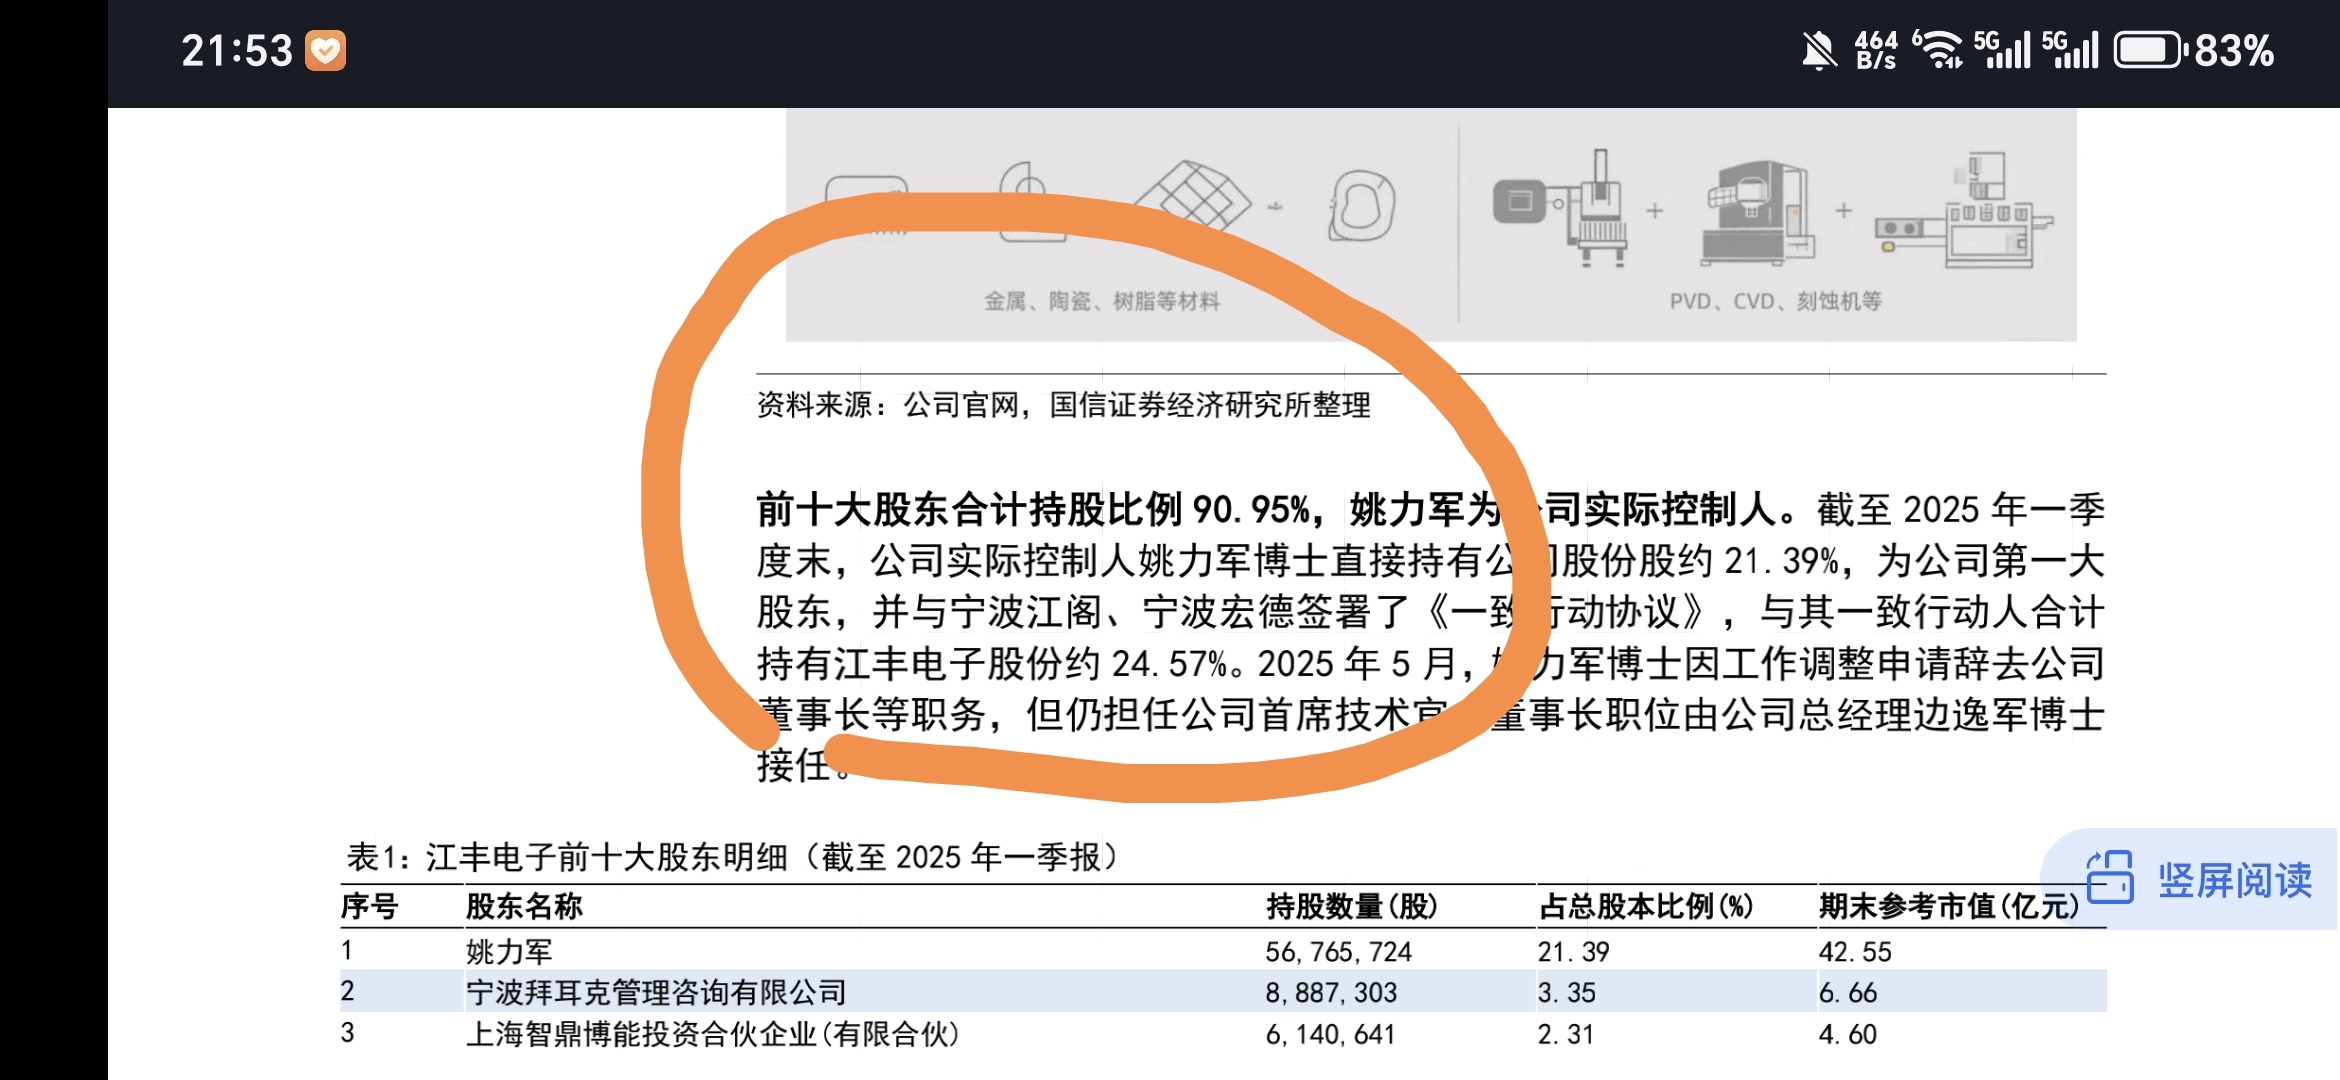Tap the paragraph line ending 为公司第一大
Screen dimensions: 2340x1080
click(1431, 561)
